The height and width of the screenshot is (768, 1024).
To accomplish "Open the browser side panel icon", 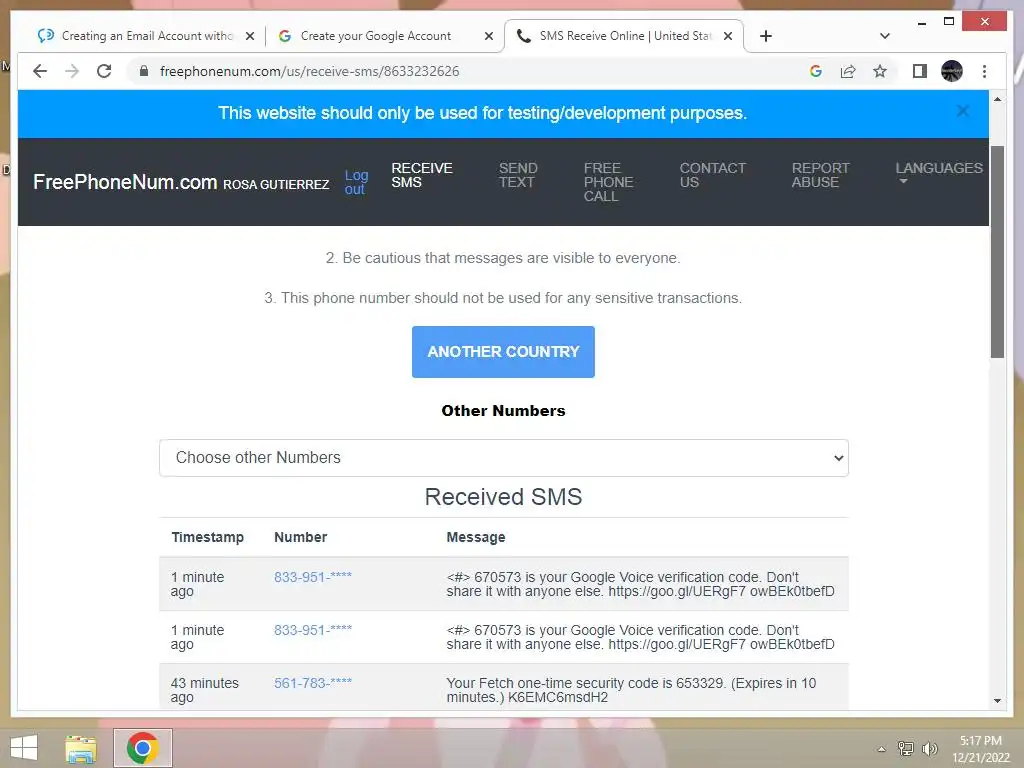I will [920, 71].
